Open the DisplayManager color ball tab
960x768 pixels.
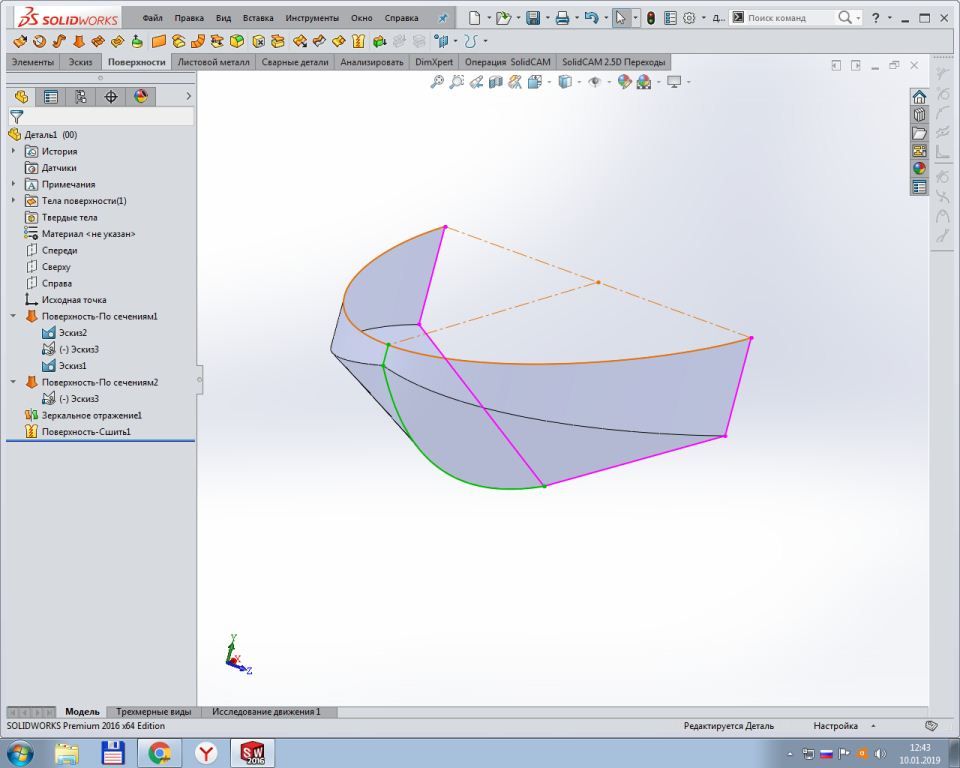[140, 97]
